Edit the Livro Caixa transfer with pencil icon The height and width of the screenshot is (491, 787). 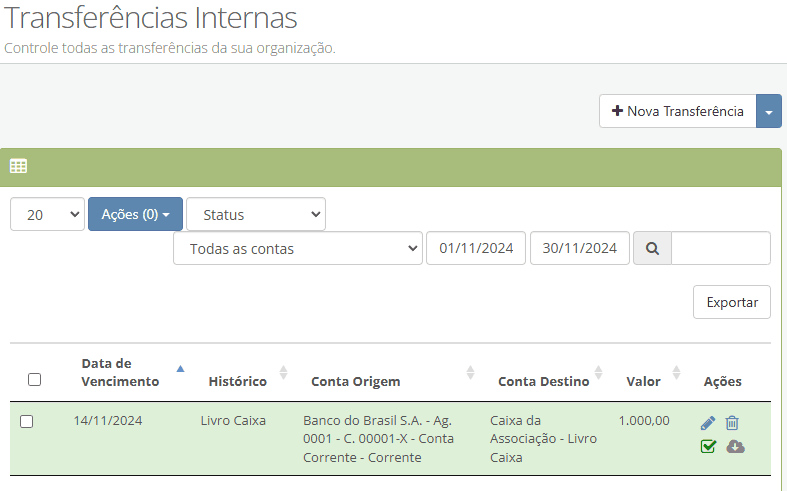point(708,423)
